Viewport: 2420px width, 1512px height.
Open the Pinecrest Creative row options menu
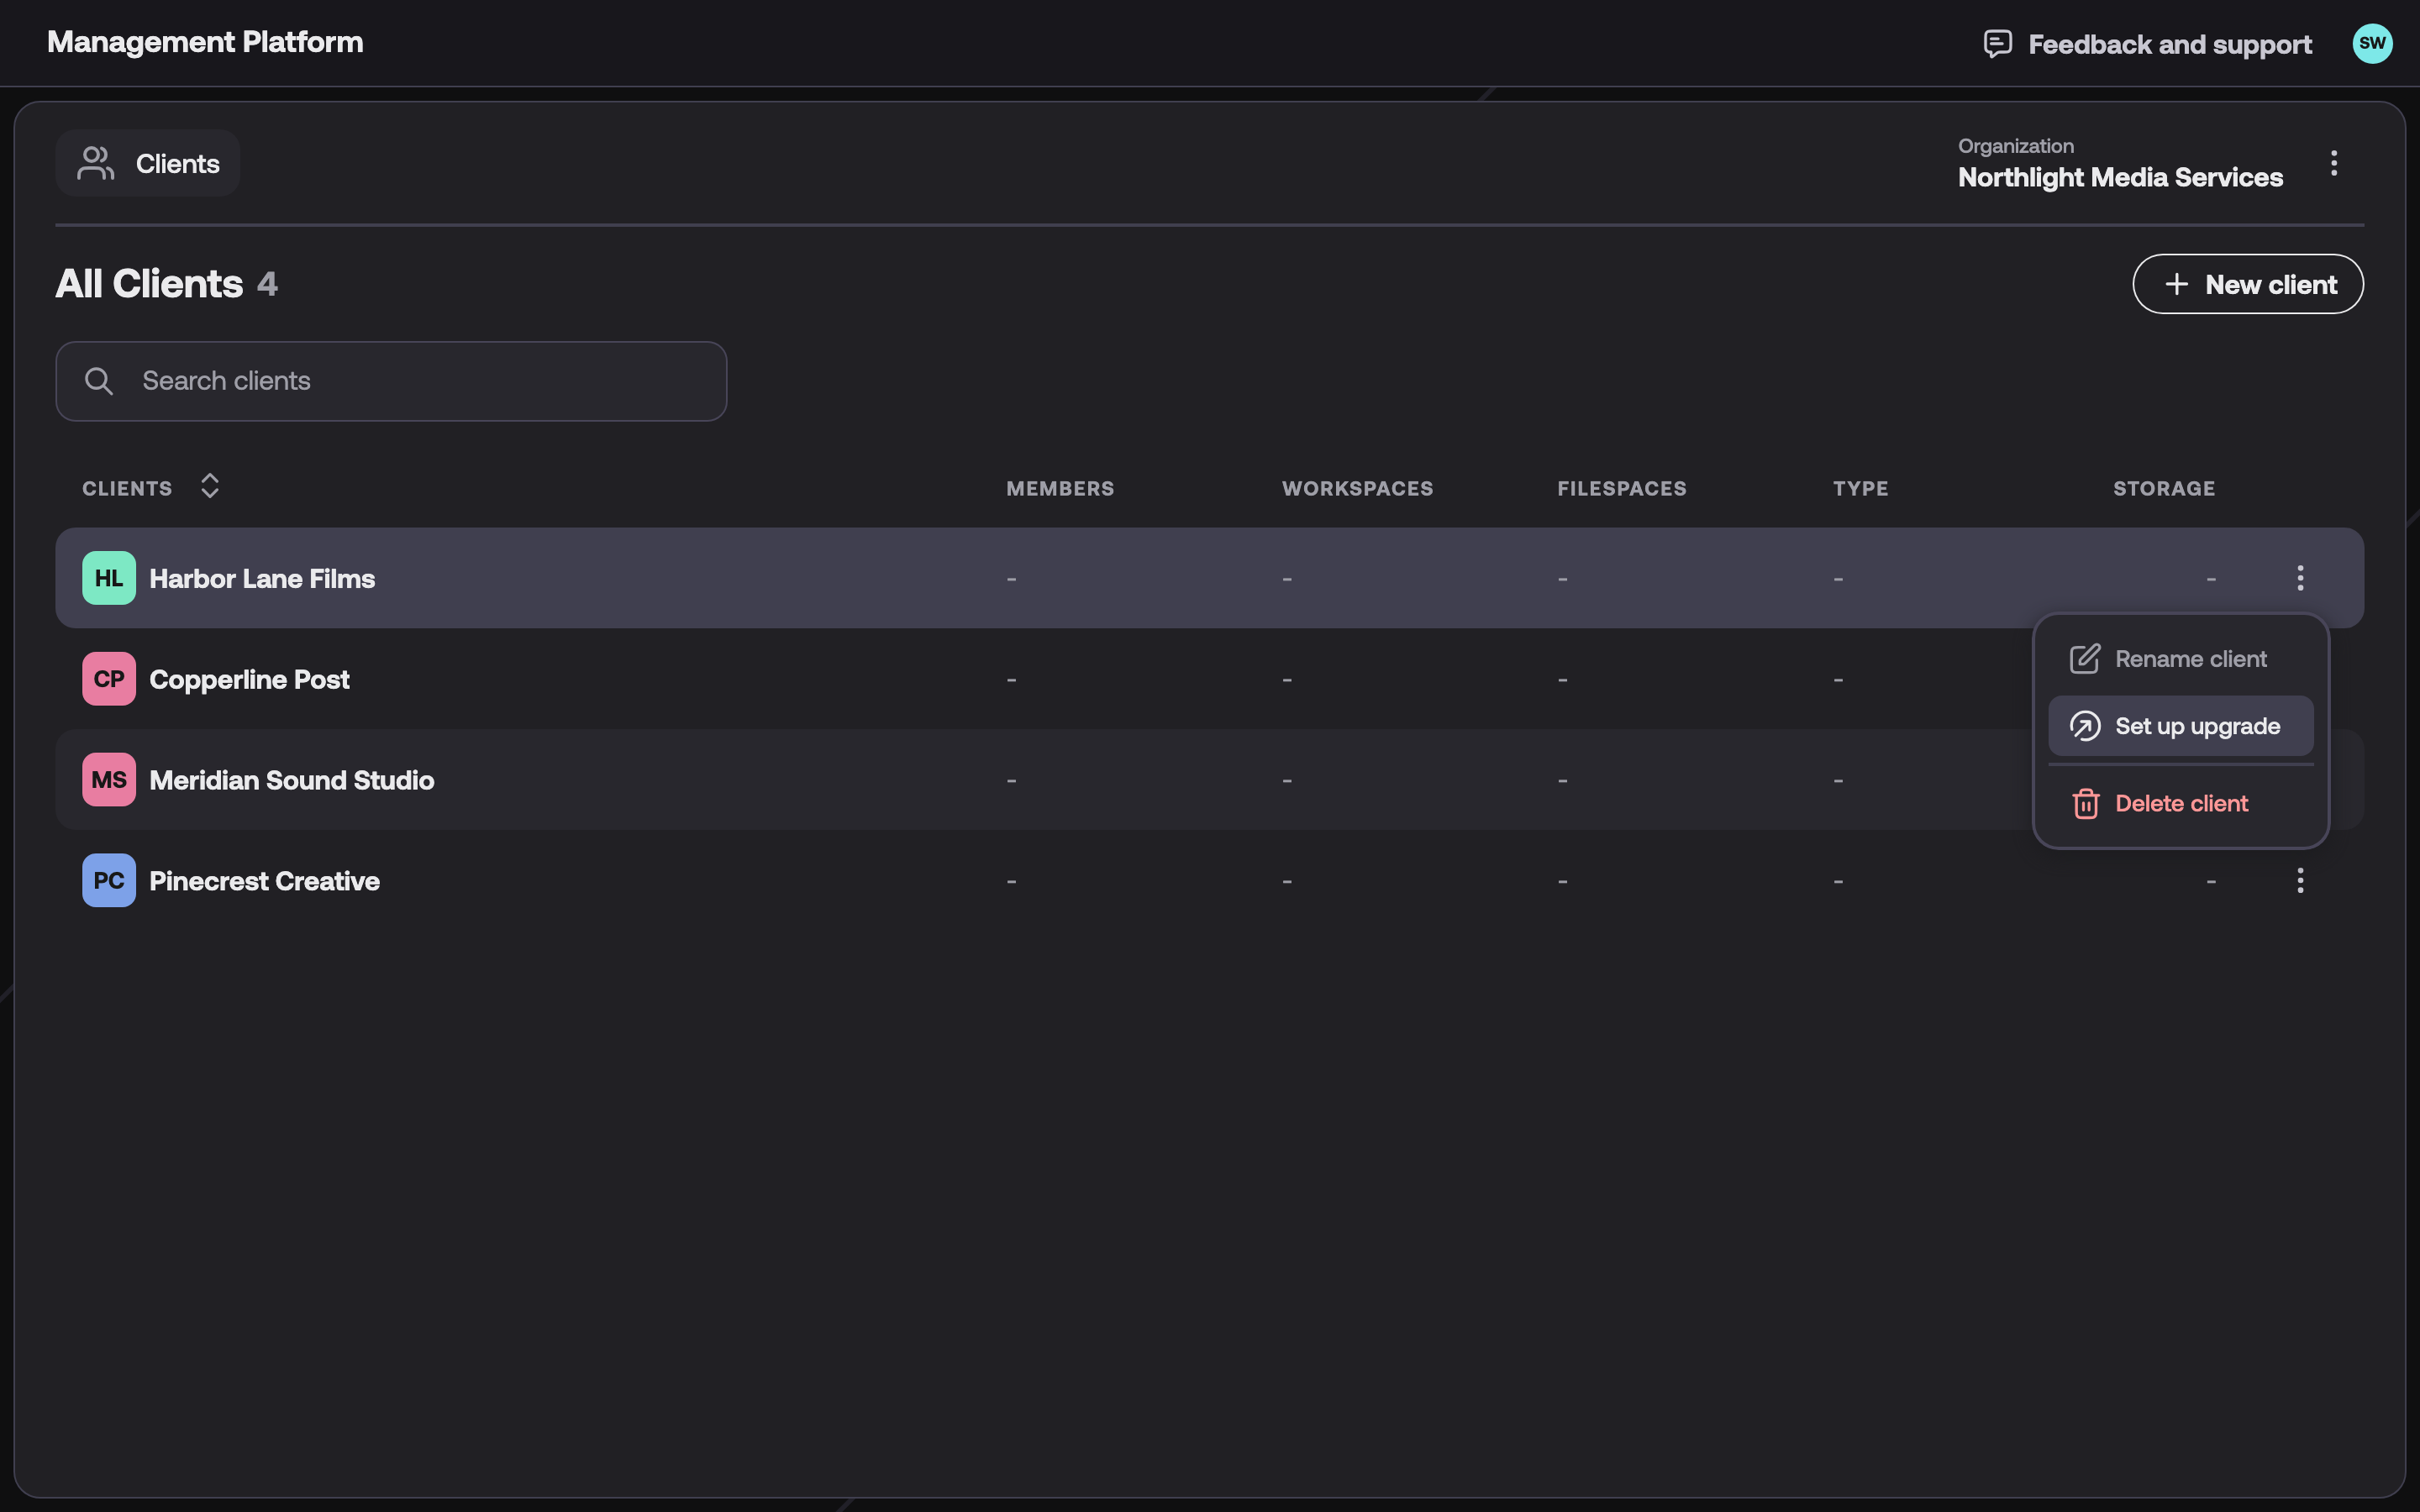click(2300, 880)
